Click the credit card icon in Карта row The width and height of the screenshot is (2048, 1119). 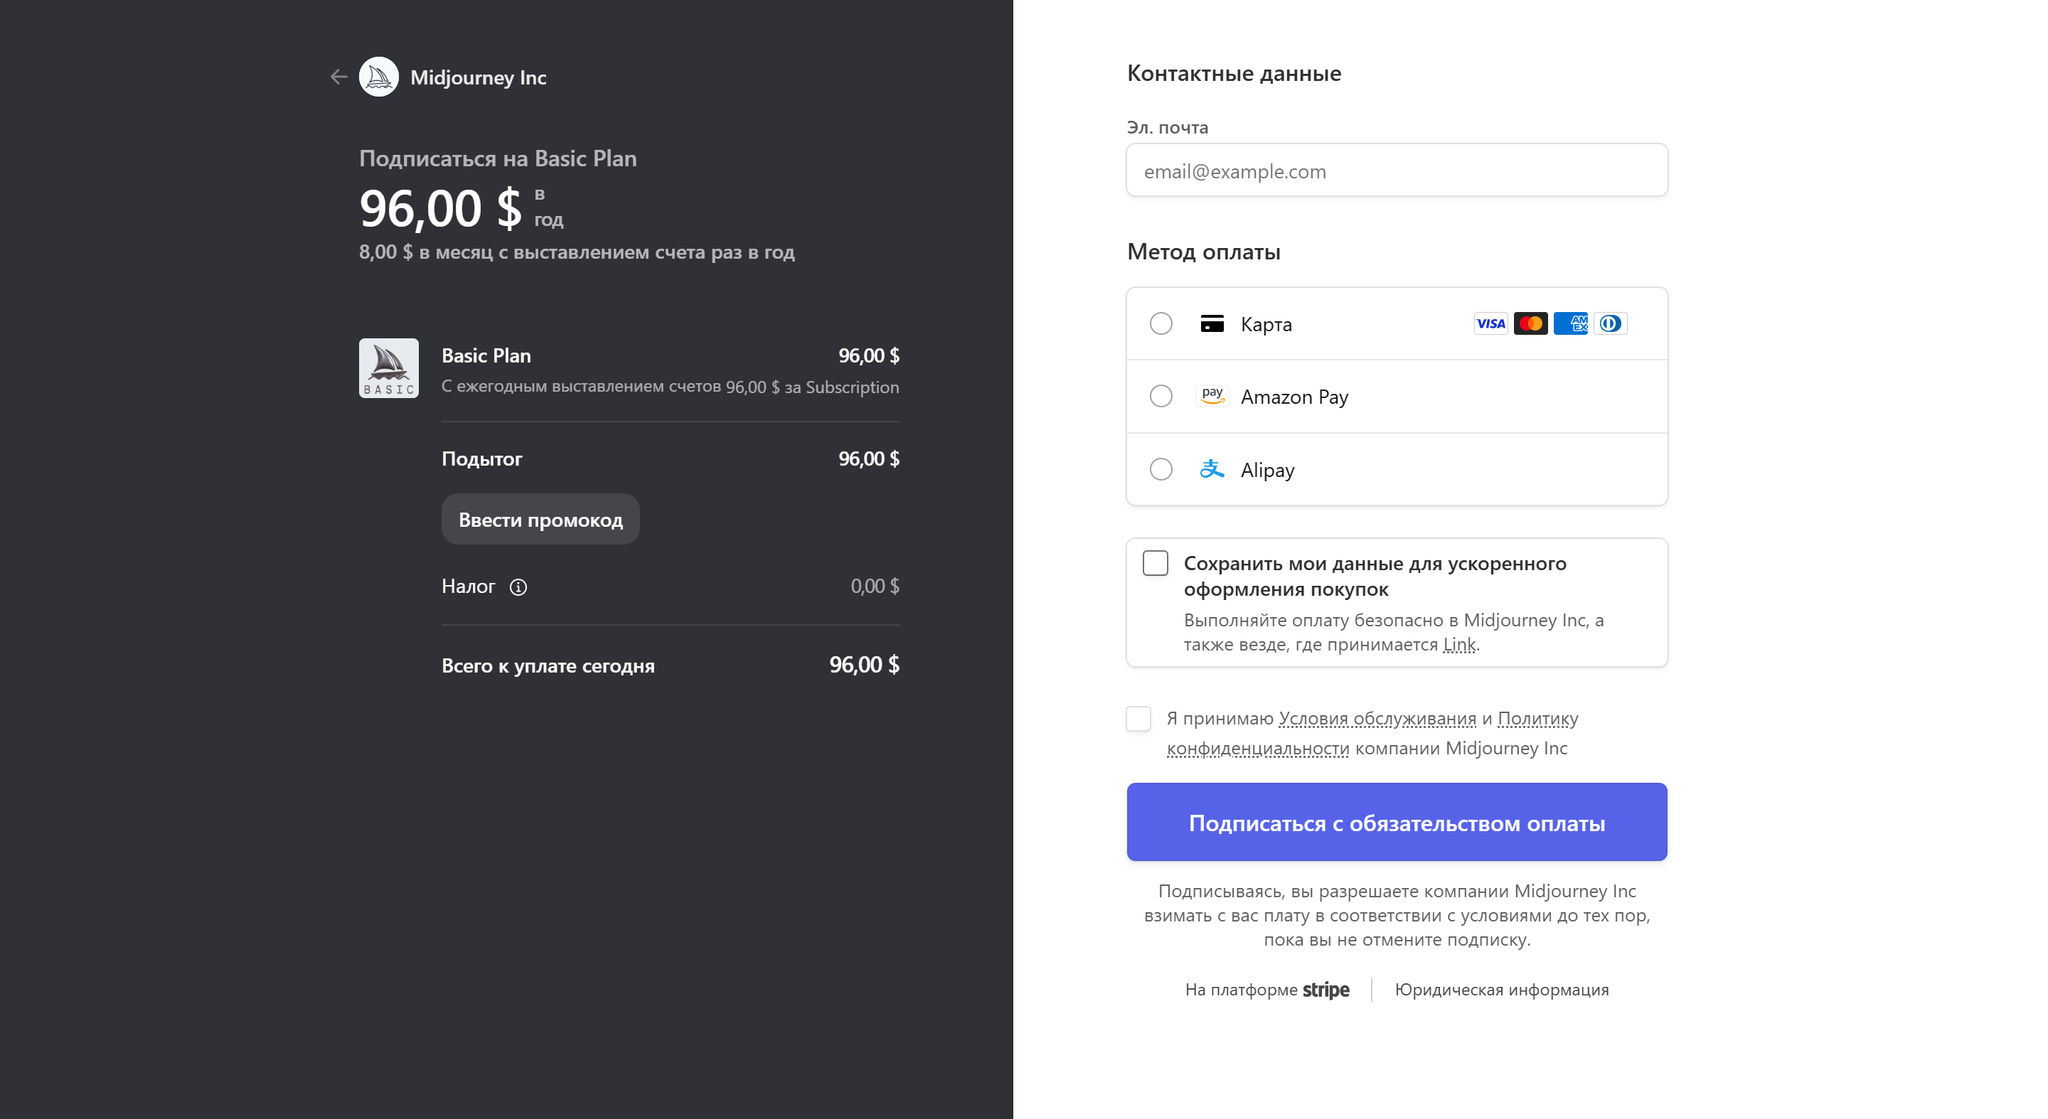pos(1212,324)
